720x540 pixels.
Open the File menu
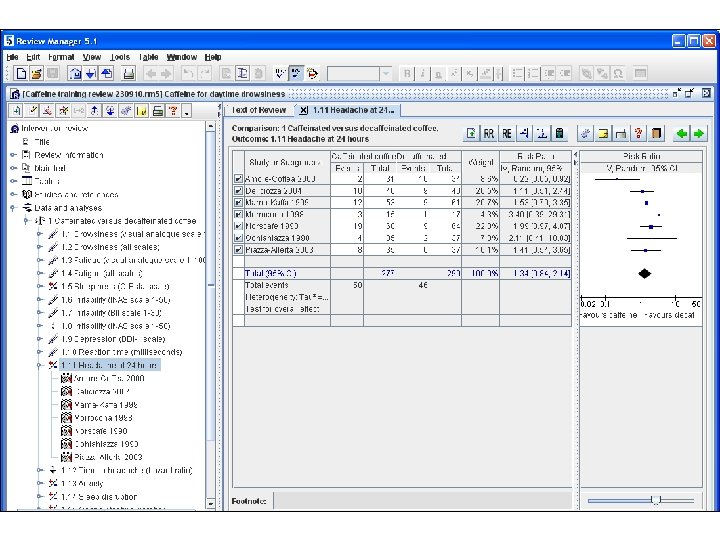click(x=12, y=57)
